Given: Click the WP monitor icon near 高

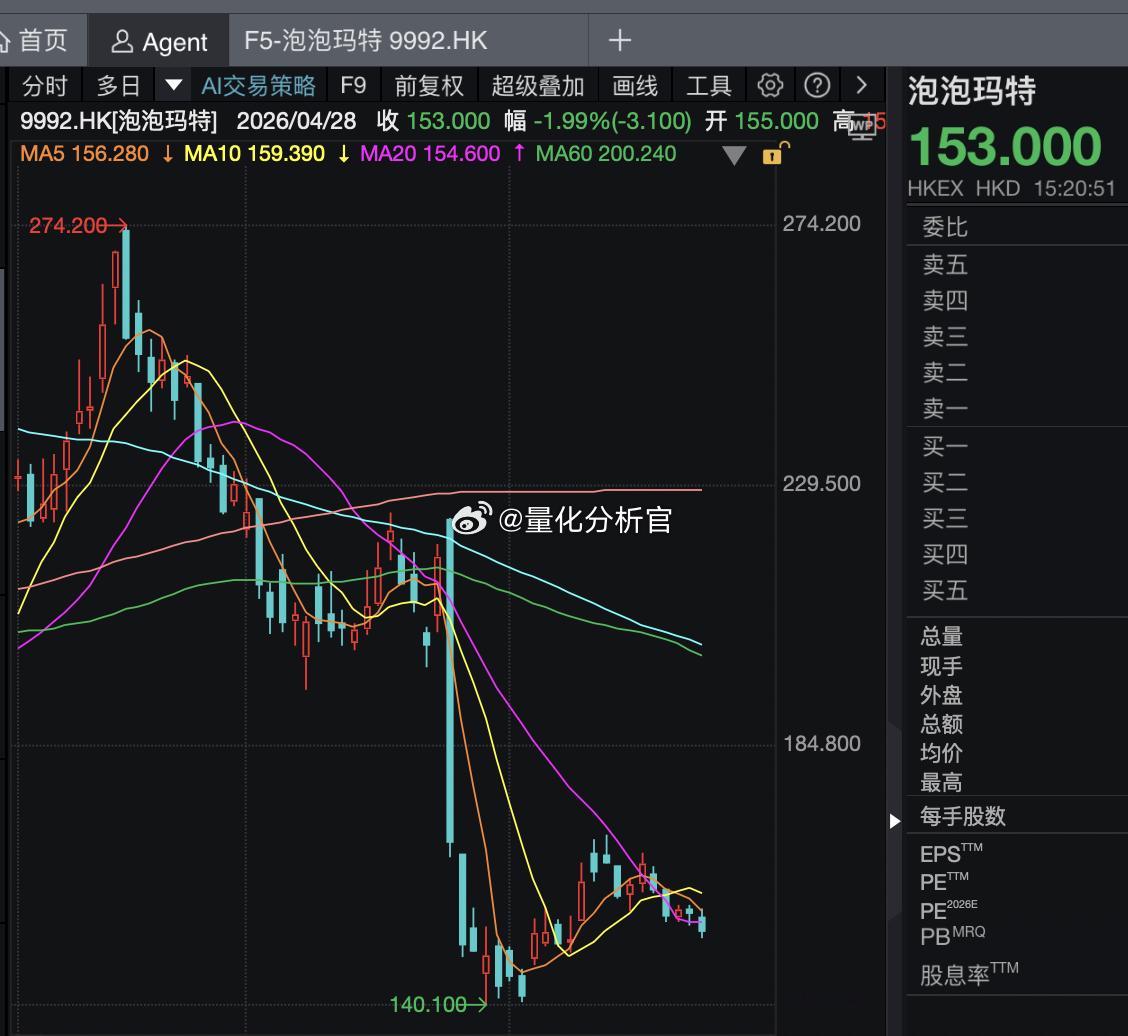Looking at the screenshot, I should (x=862, y=127).
